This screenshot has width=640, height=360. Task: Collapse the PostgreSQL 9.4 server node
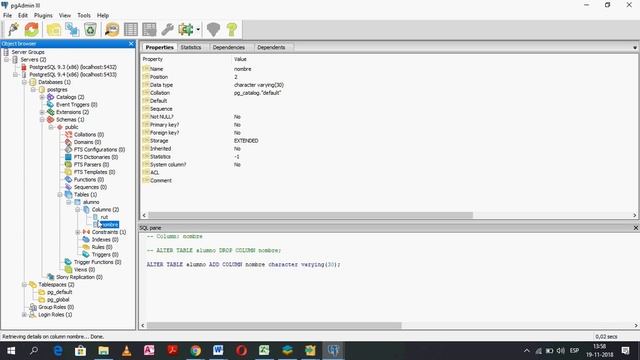16,75
